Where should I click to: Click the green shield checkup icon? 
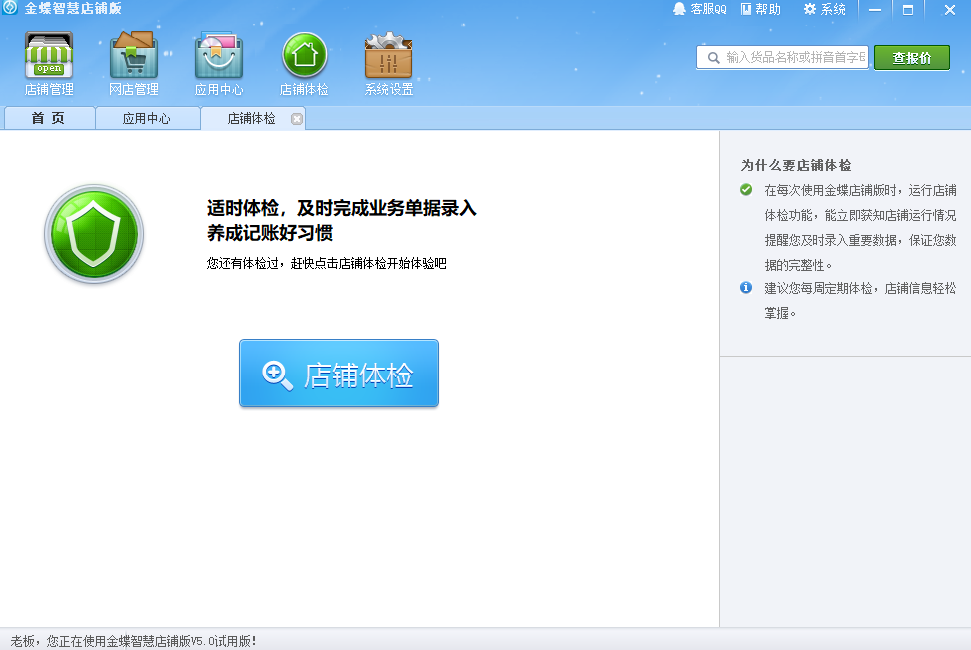pyautogui.click(x=94, y=234)
